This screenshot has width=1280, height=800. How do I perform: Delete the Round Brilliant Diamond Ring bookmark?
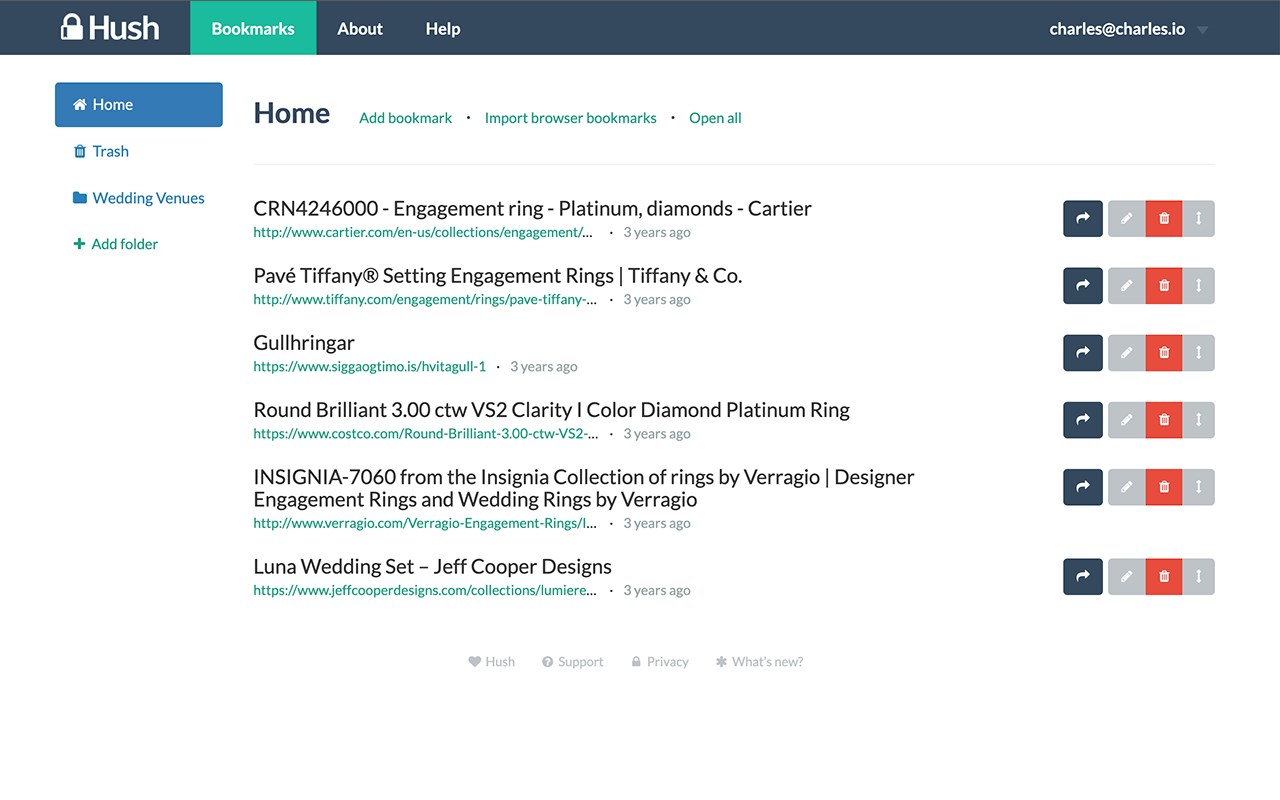(x=1164, y=419)
